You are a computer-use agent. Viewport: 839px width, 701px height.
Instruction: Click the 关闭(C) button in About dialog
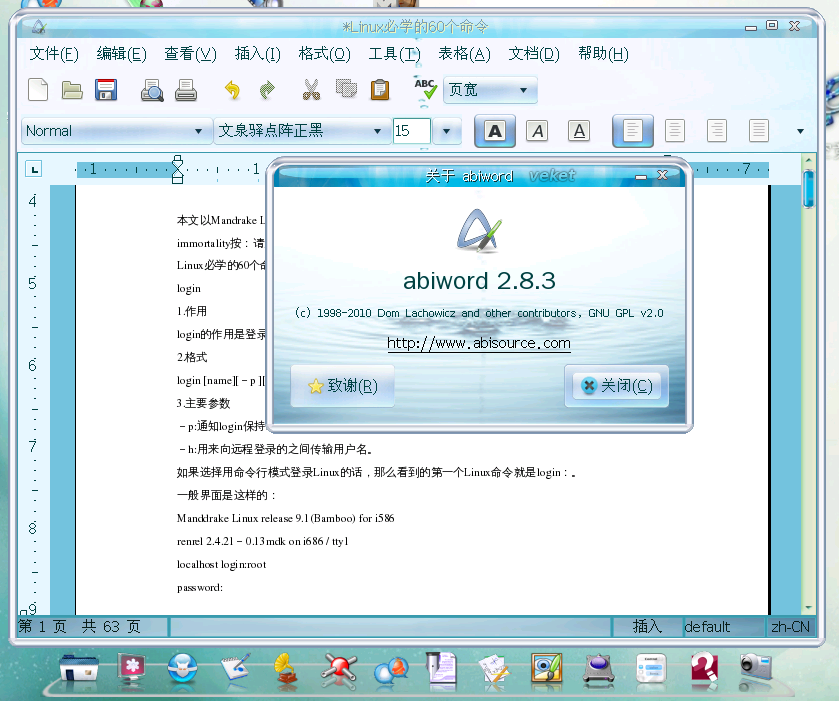[616, 386]
